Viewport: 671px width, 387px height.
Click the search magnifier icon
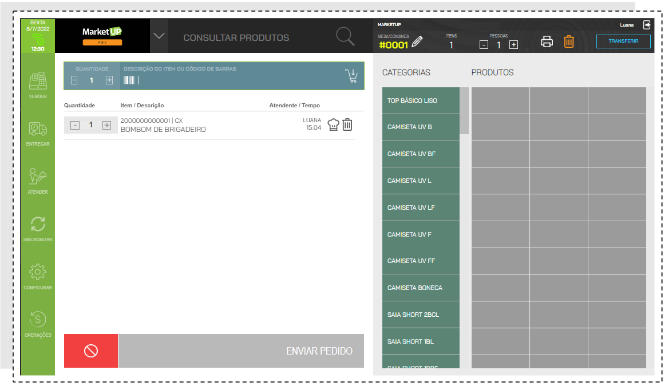coord(345,37)
